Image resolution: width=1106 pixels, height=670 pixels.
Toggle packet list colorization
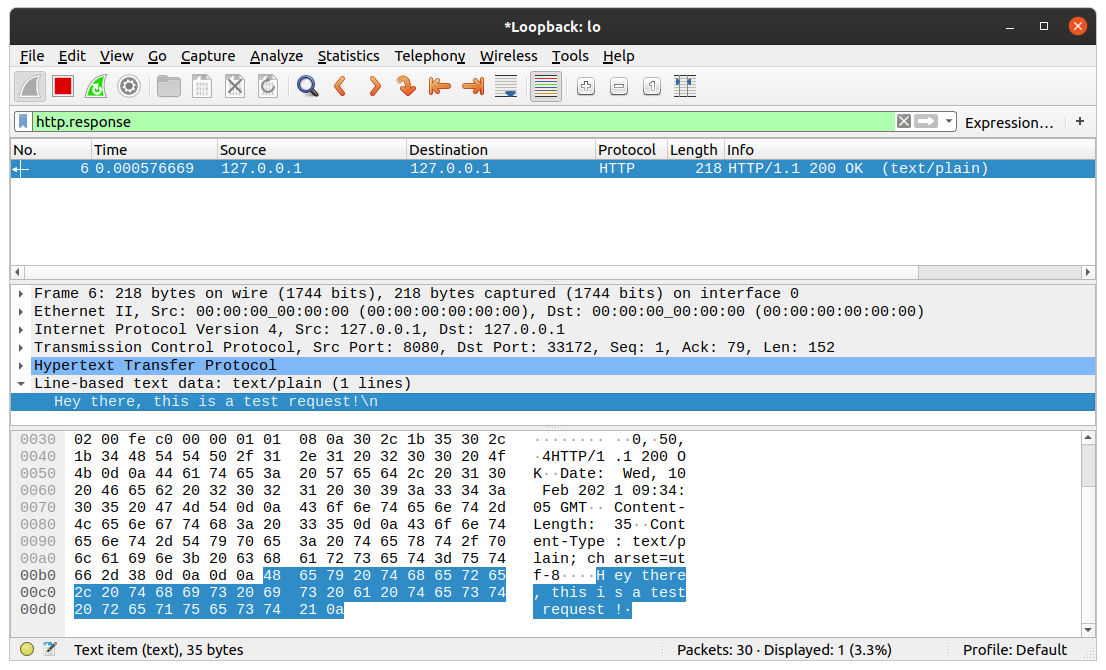click(x=545, y=86)
